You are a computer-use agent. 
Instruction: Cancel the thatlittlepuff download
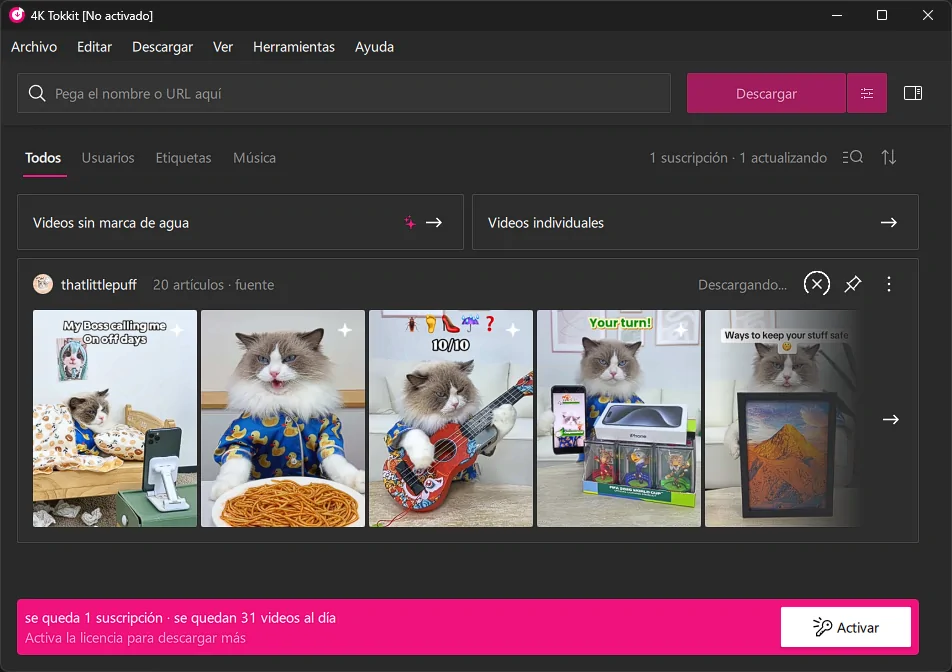pyautogui.click(x=817, y=283)
